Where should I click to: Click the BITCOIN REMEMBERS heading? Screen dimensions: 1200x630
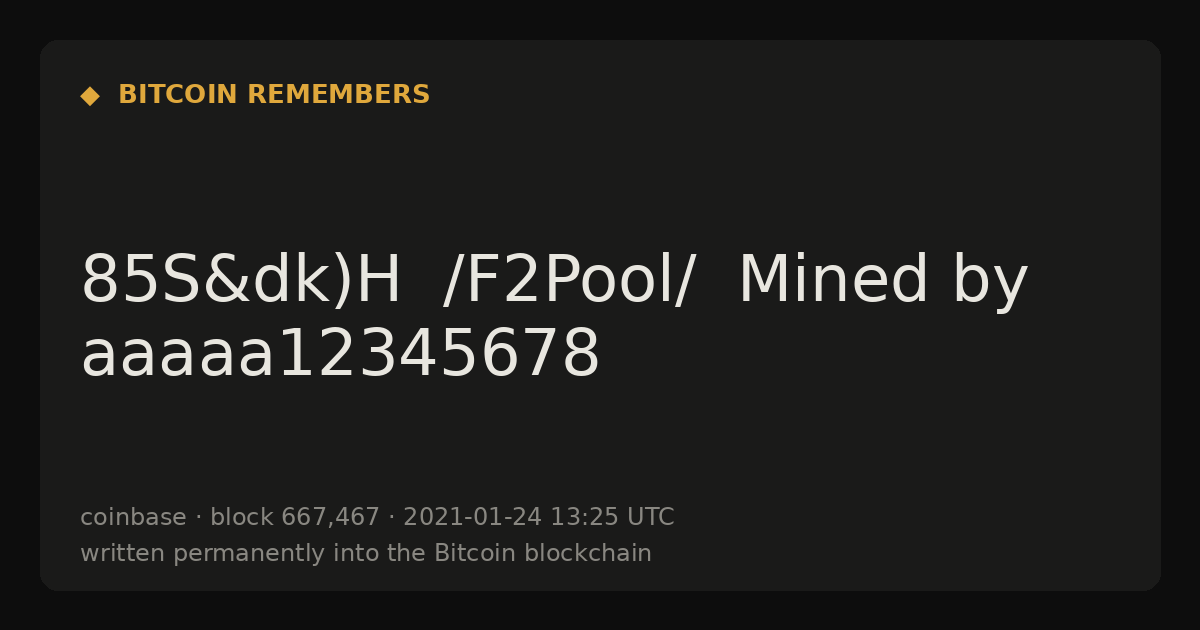click(274, 95)
